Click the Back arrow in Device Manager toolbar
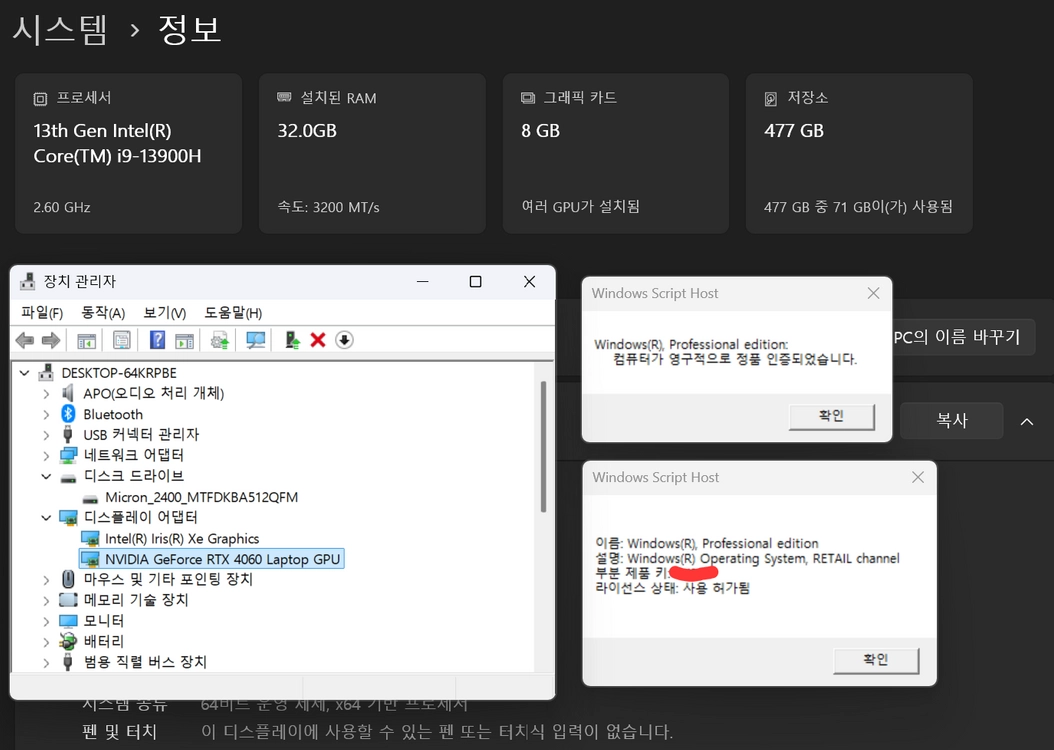 (25, 340)
